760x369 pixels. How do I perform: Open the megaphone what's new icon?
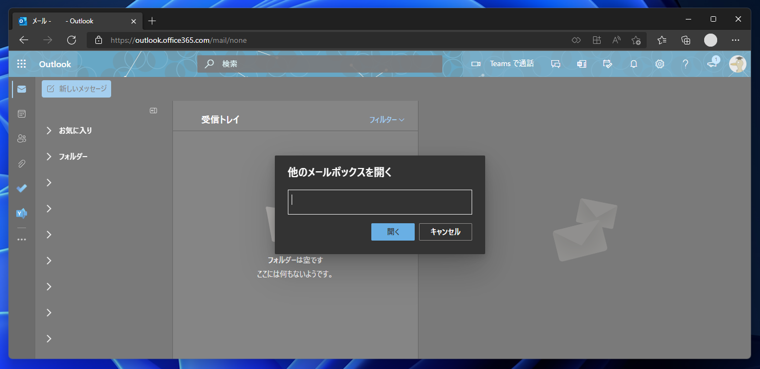[x=712, y=63]
